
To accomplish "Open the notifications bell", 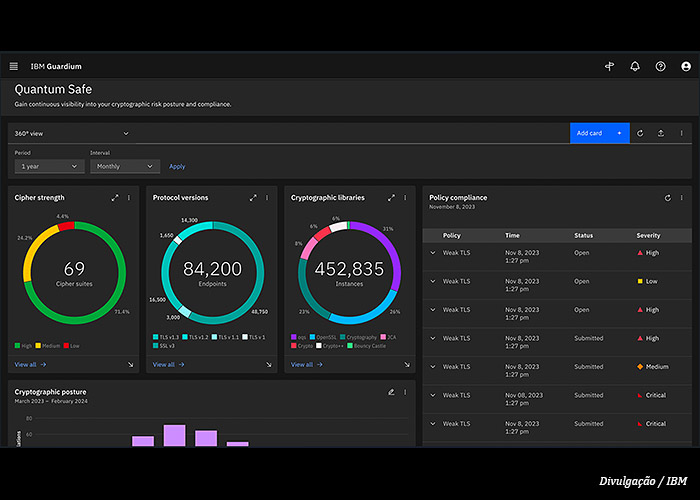I will [635, 67].
